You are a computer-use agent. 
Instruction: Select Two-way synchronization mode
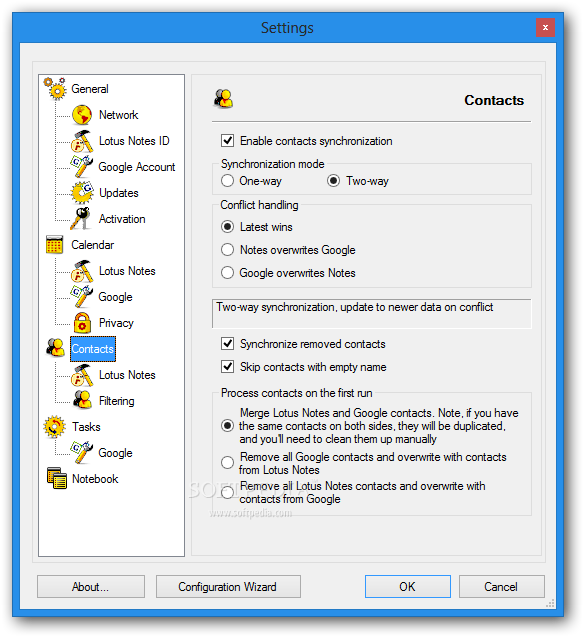333,180
